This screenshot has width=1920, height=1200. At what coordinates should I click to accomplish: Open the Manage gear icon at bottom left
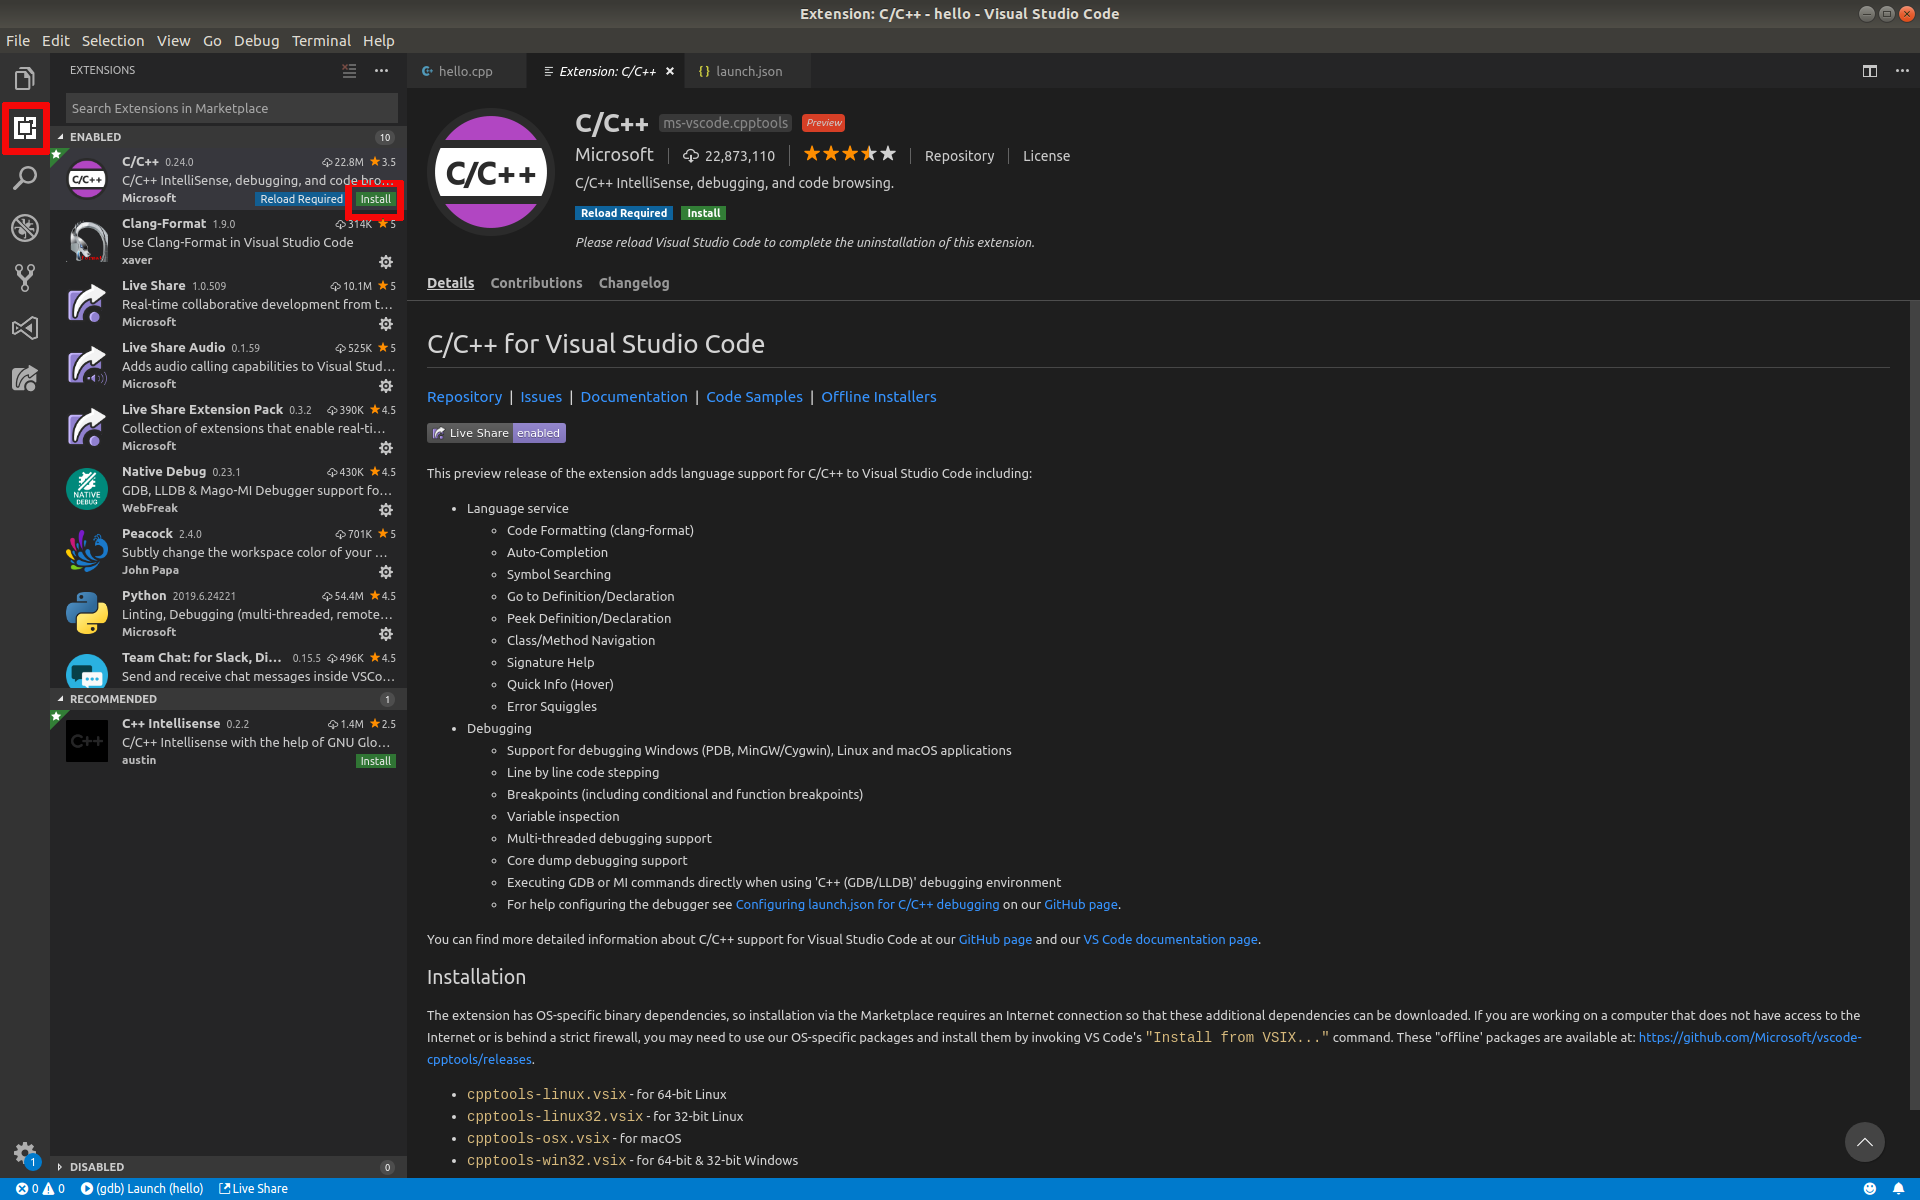tap(25, 1152)
